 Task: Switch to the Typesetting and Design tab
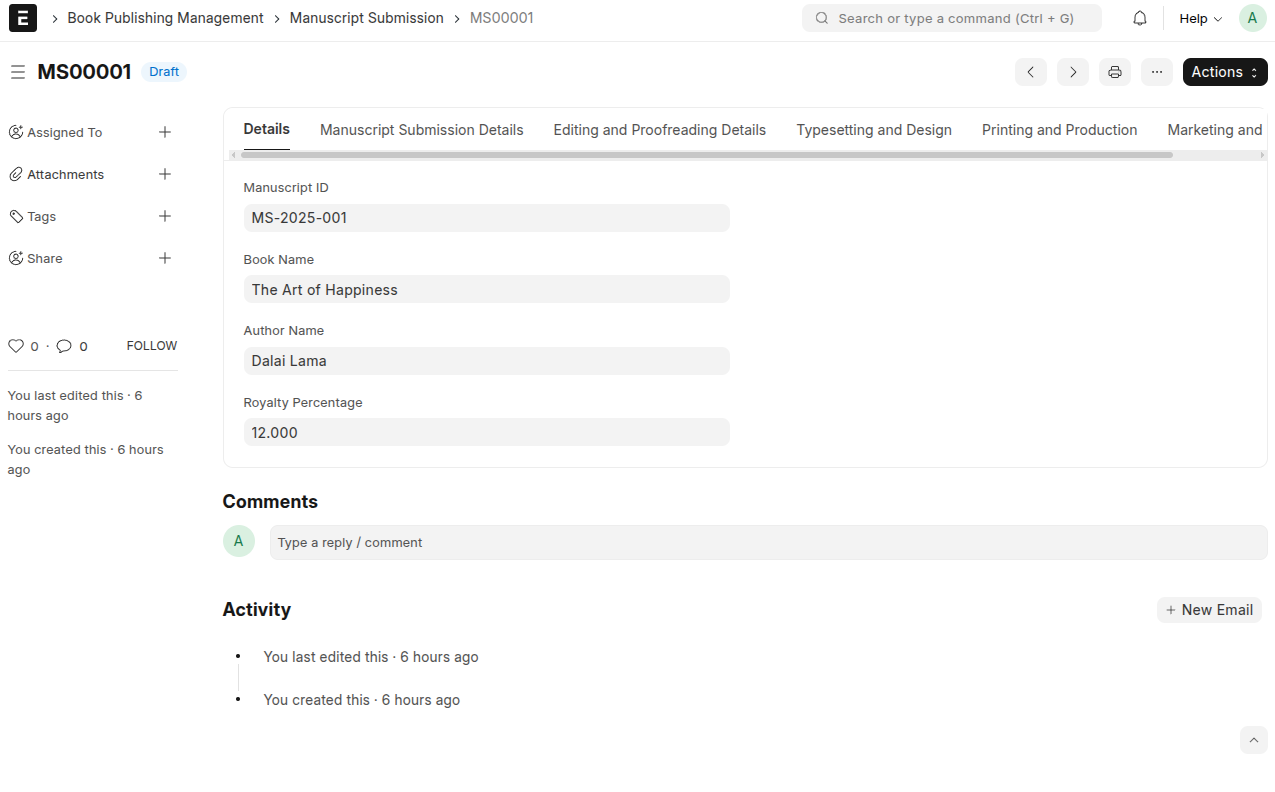pyautogui.click(x=873, y=129)
